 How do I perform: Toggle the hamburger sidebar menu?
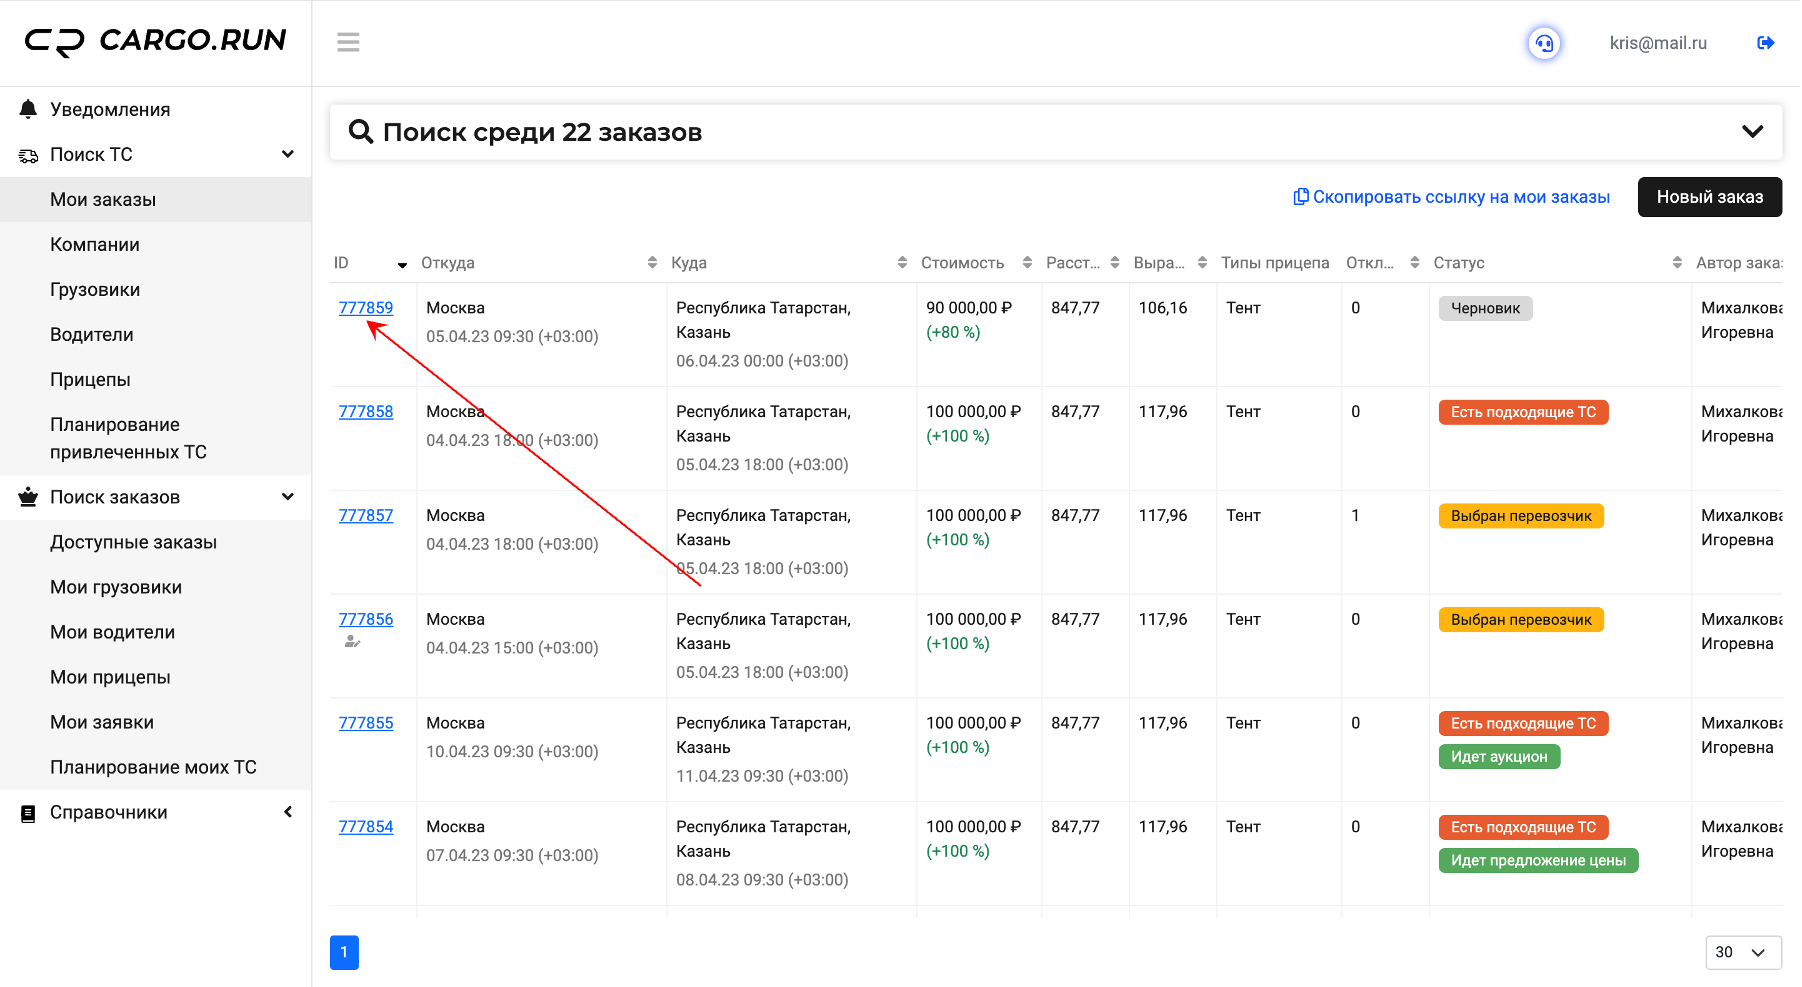pos(348,42)
